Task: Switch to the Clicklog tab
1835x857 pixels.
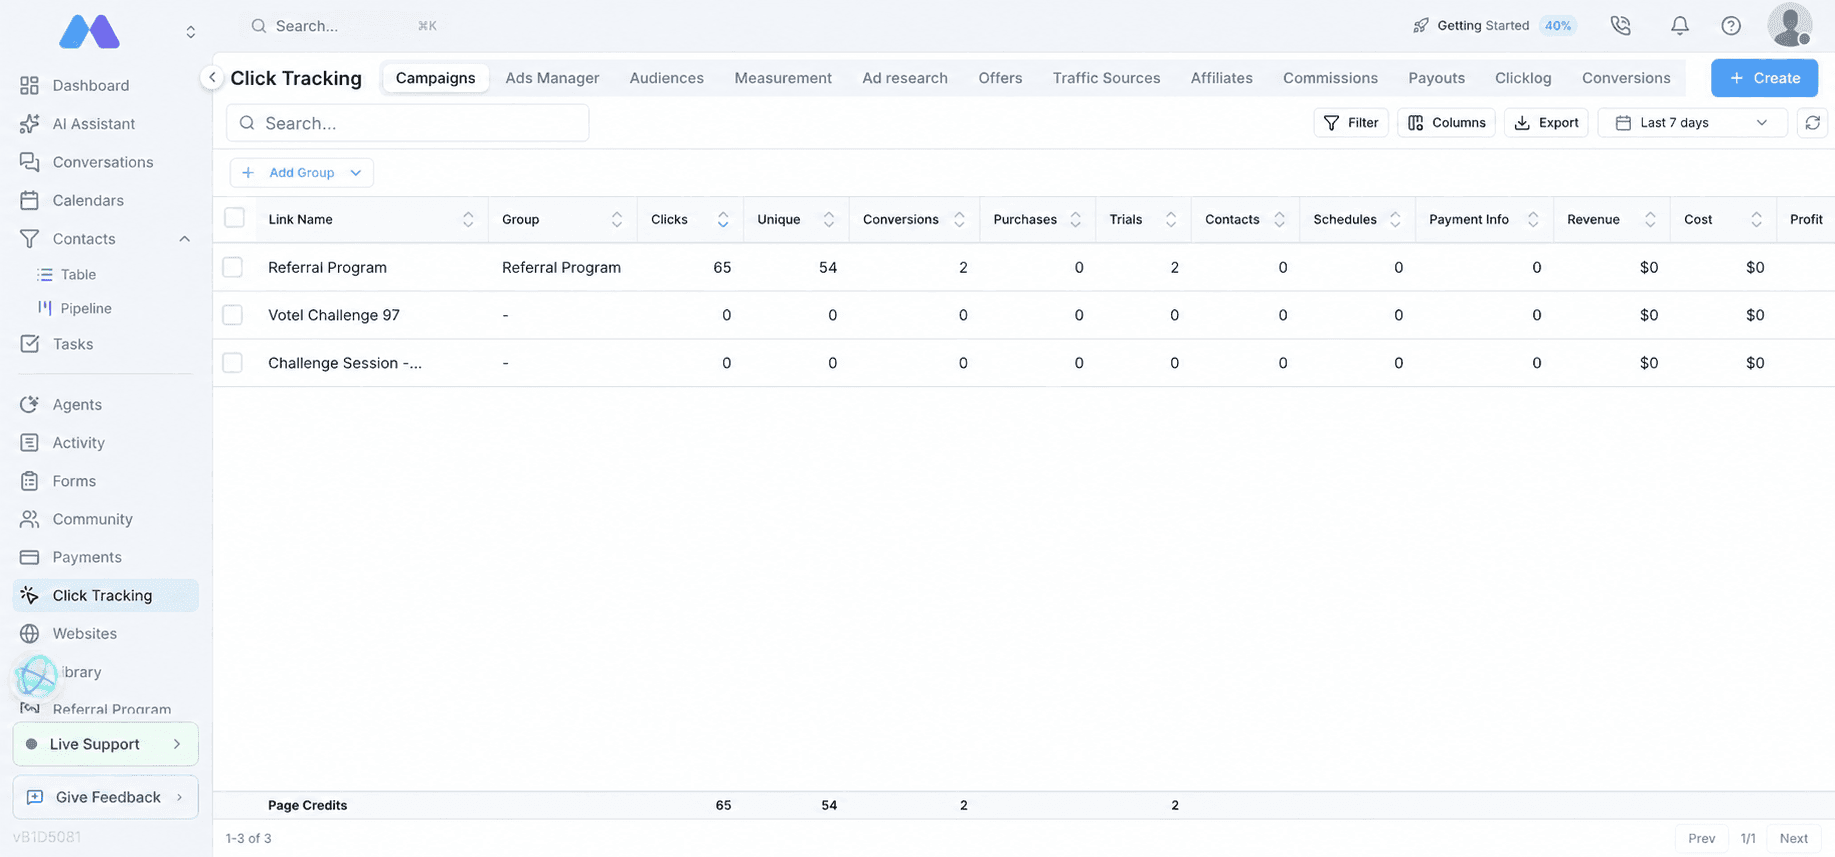Action: click(x=1523, y=78)
